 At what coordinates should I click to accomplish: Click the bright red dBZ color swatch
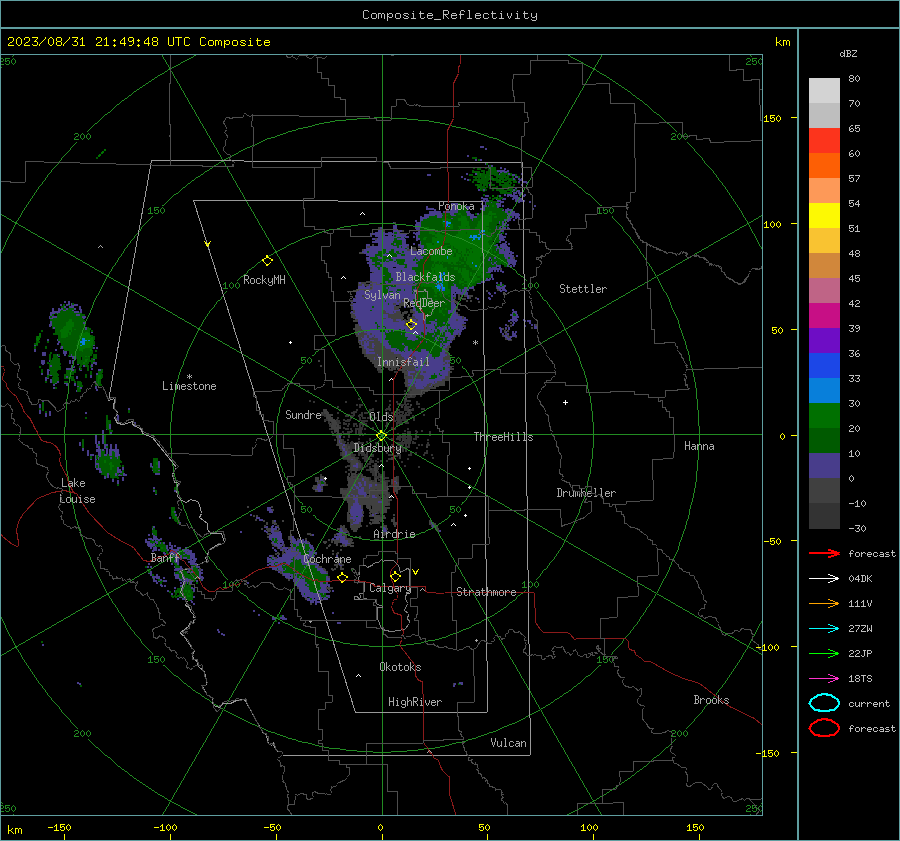824,141
